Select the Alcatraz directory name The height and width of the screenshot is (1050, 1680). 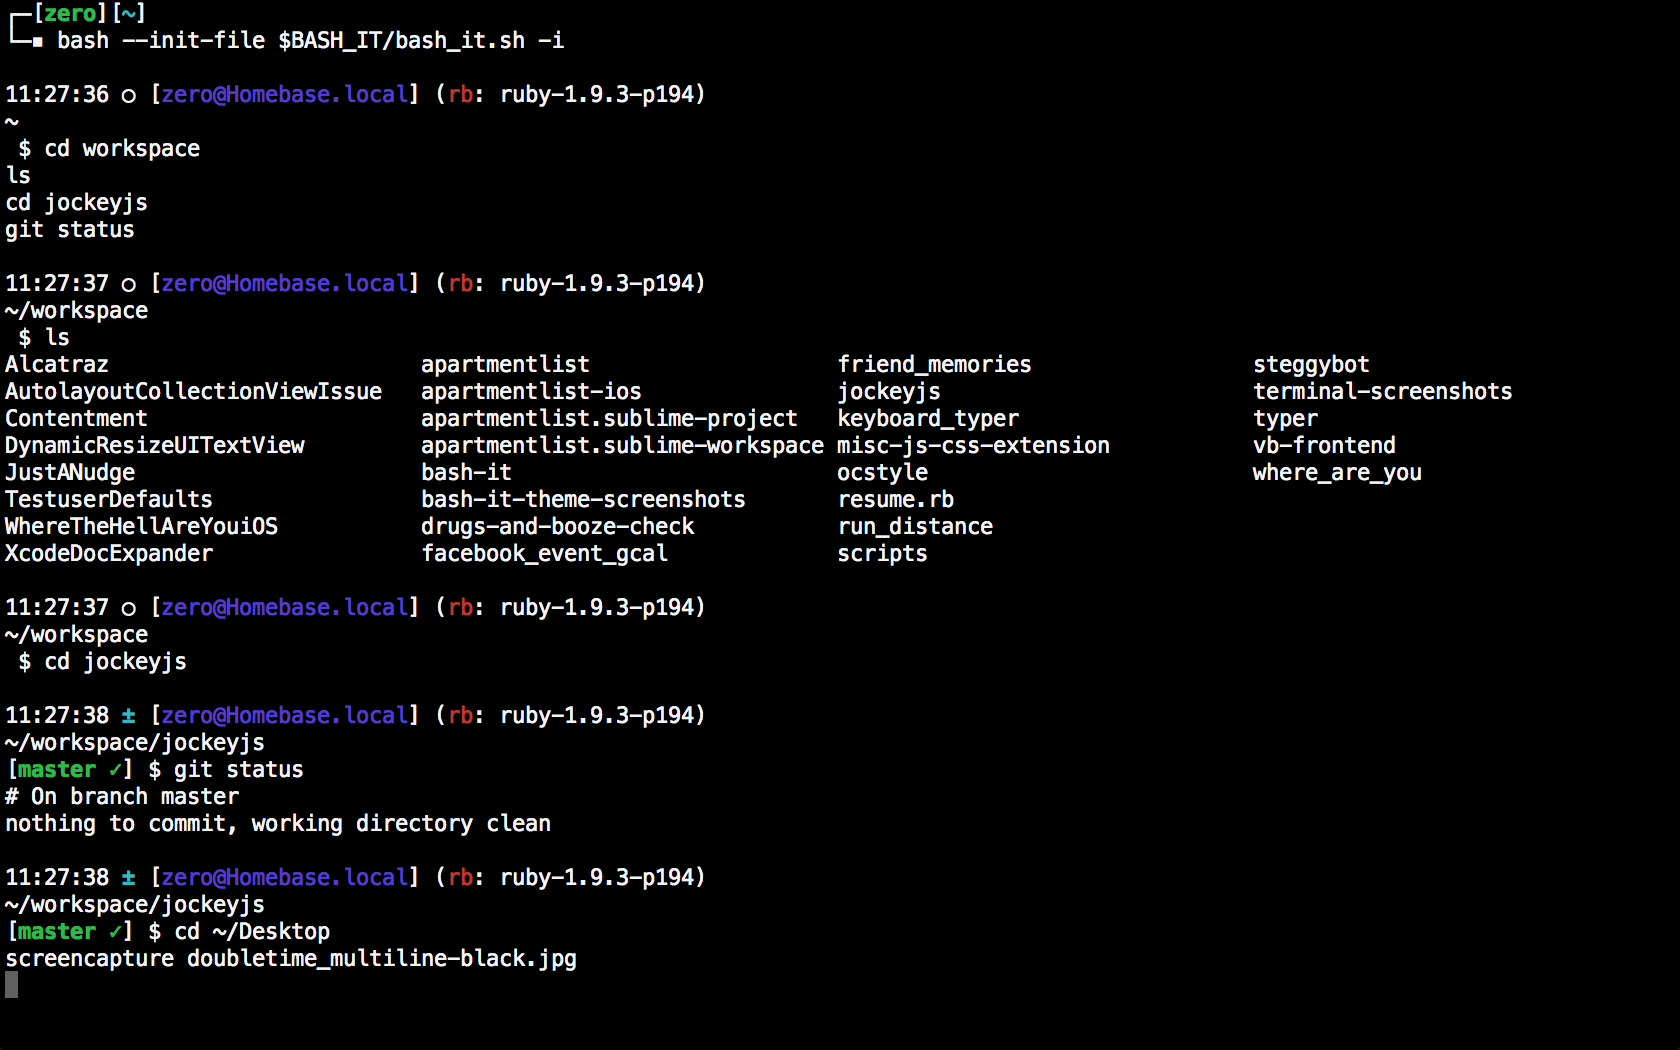pos(57,364)
